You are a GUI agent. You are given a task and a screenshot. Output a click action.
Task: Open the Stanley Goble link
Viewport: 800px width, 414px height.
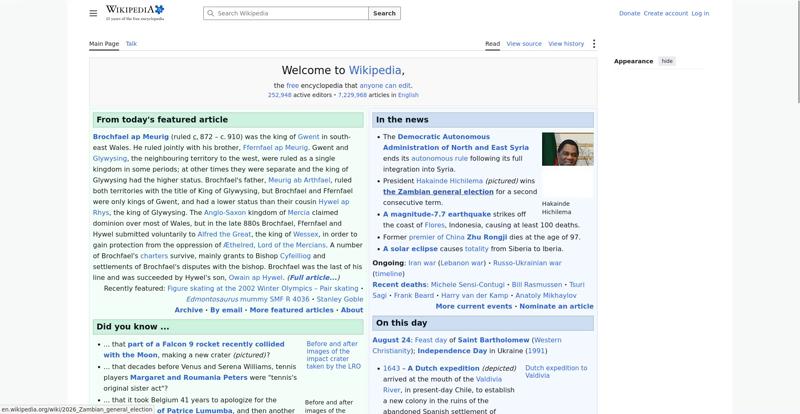click(340, 299)
